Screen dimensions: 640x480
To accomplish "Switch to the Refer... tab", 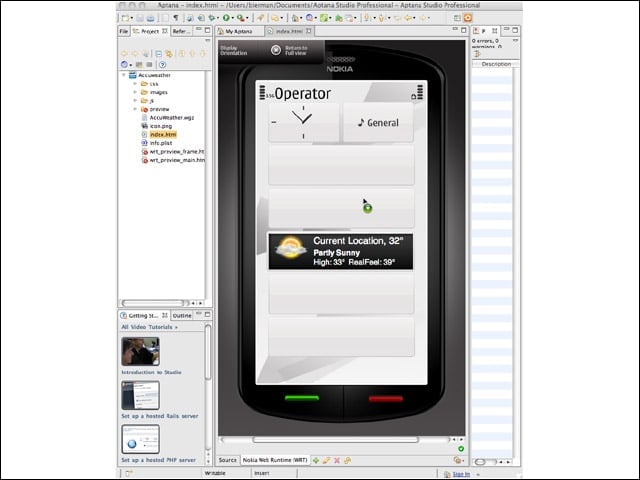I will [181, 31].
